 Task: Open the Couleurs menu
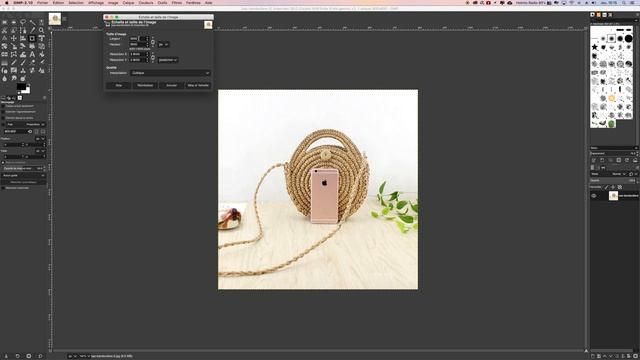(x=146, y=2)
